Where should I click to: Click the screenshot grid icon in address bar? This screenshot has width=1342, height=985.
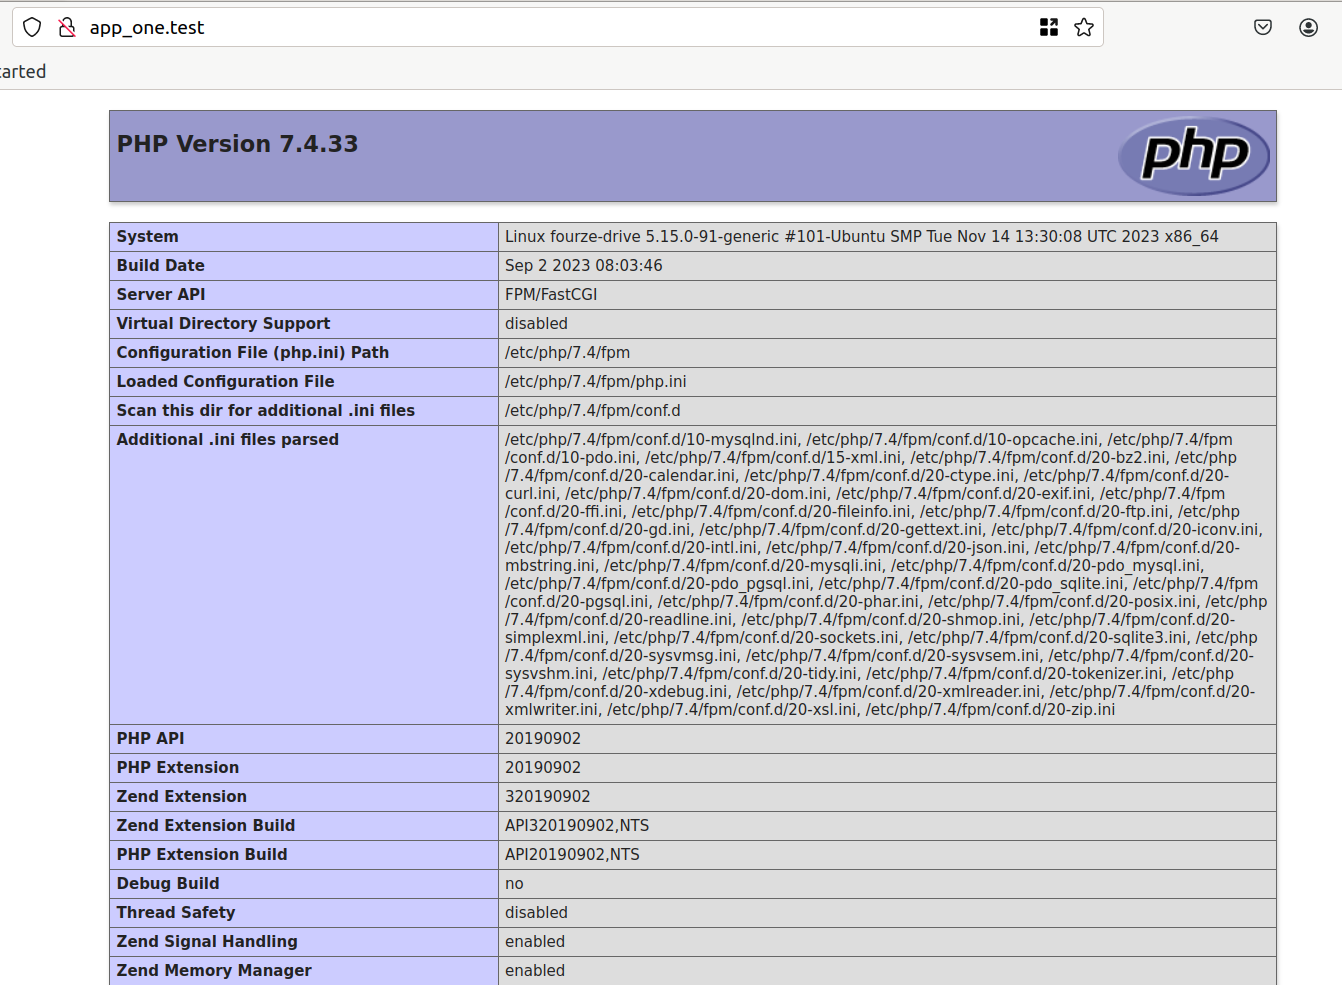pyautogui.click(x=1048, y=27)
